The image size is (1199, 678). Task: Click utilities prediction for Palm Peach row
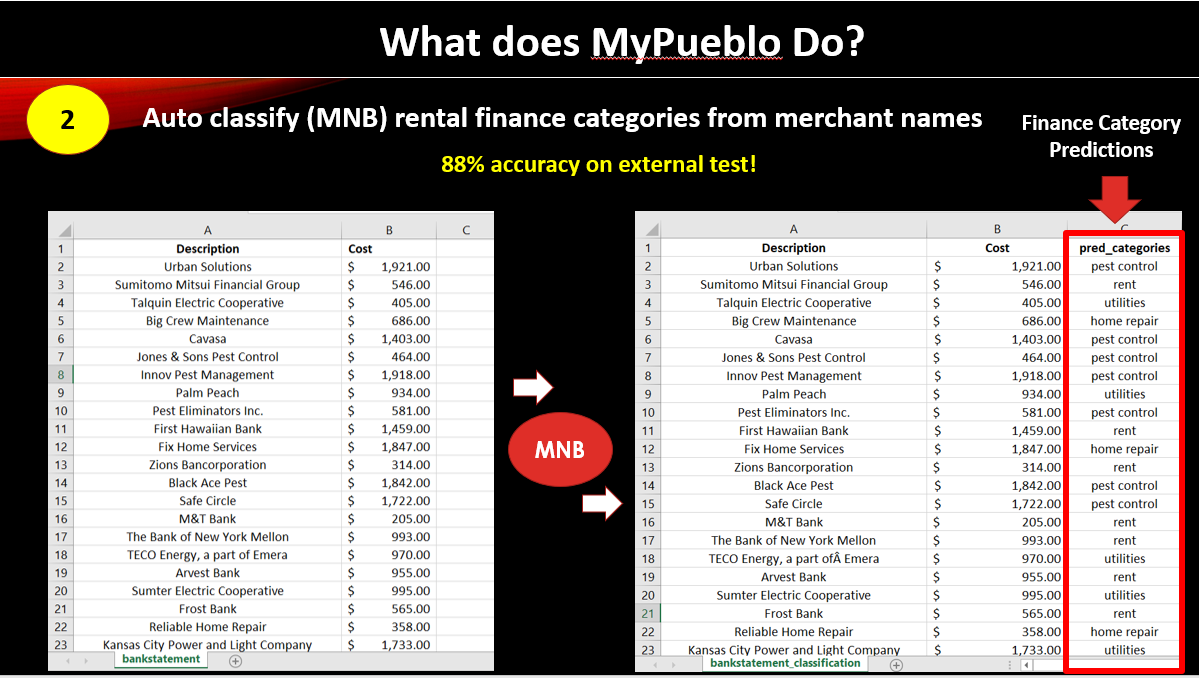(x=1124, y=394)
